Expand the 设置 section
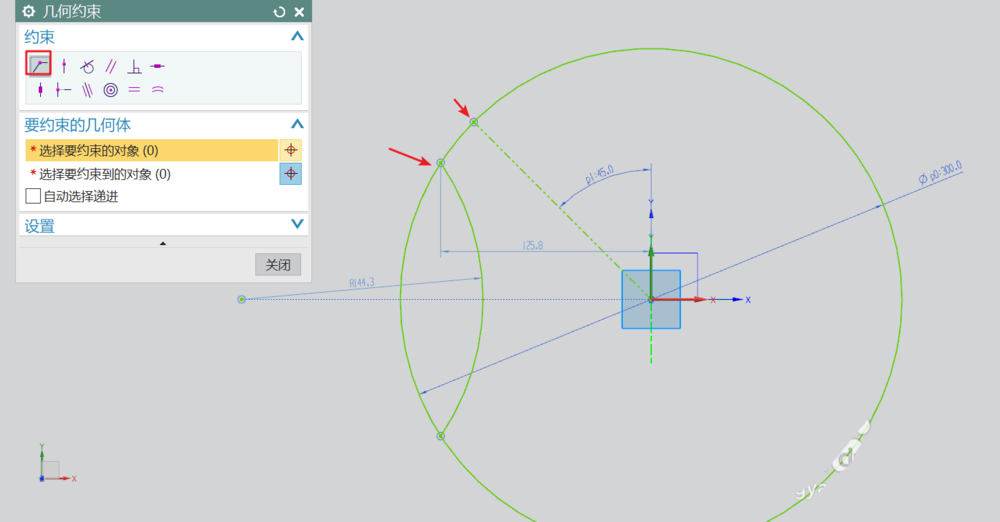This screenshot has height=522, width=1000. [x=297, y=224]
